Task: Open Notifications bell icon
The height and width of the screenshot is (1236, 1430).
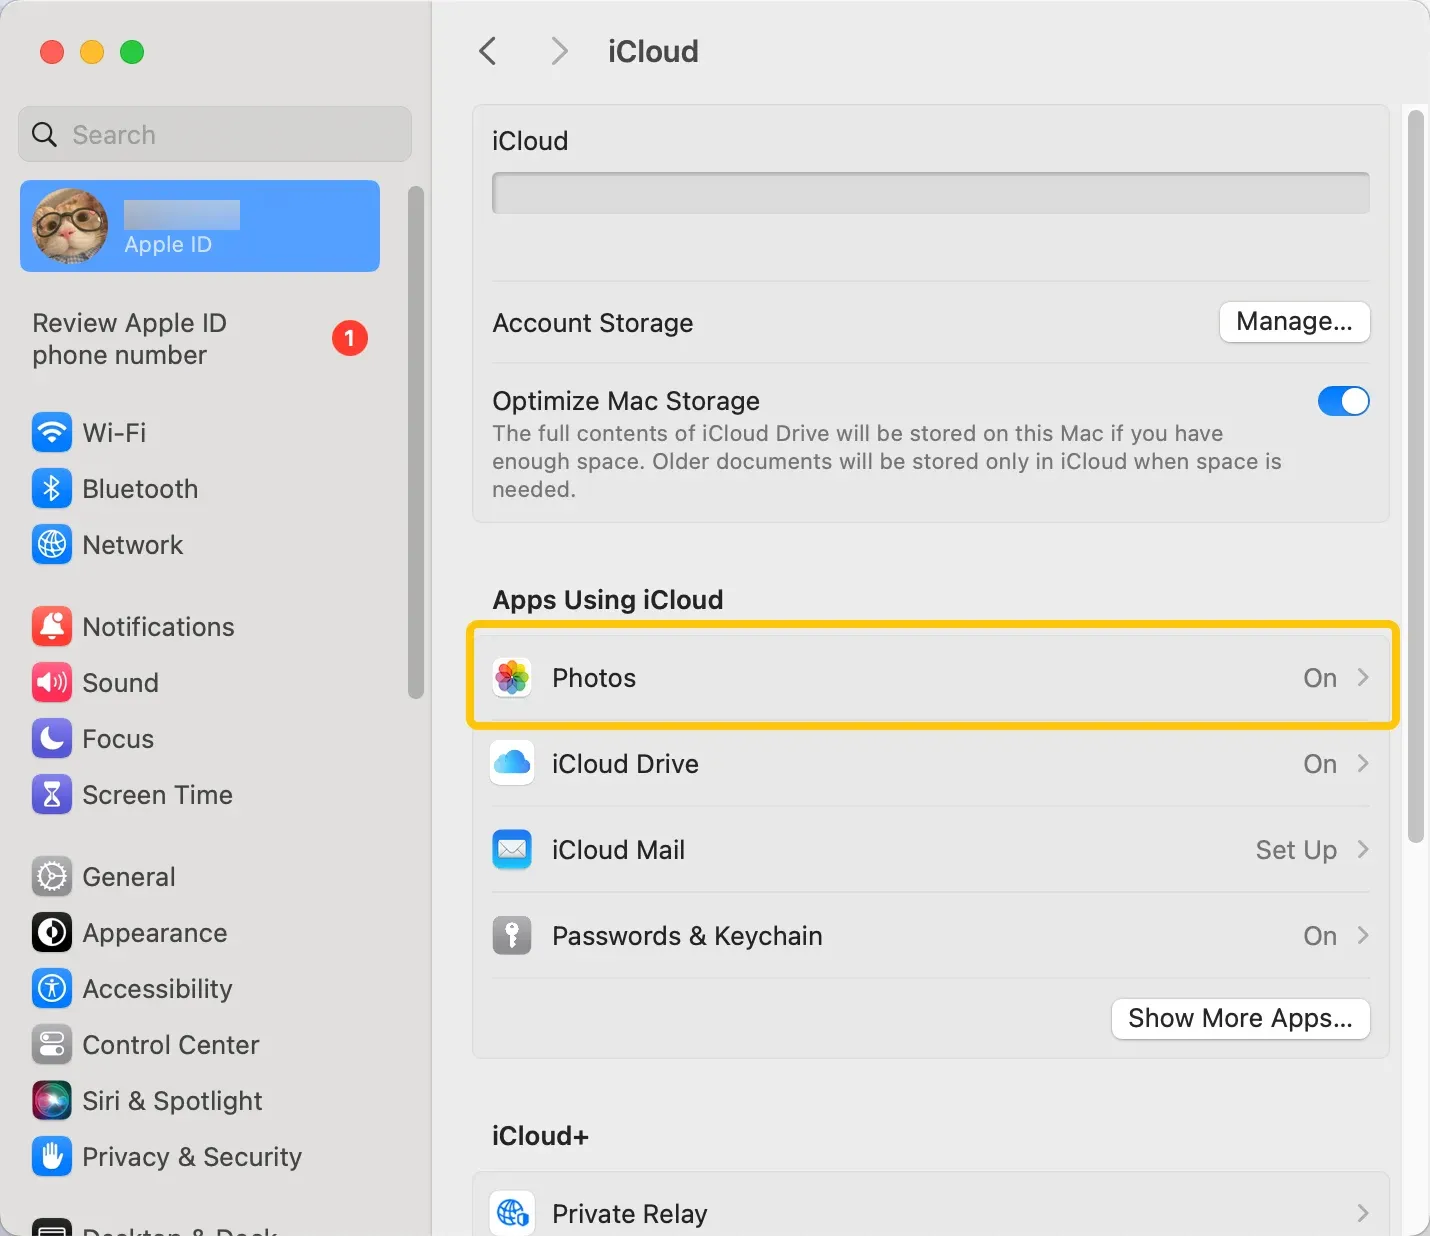Action: (x=52, y=627)
